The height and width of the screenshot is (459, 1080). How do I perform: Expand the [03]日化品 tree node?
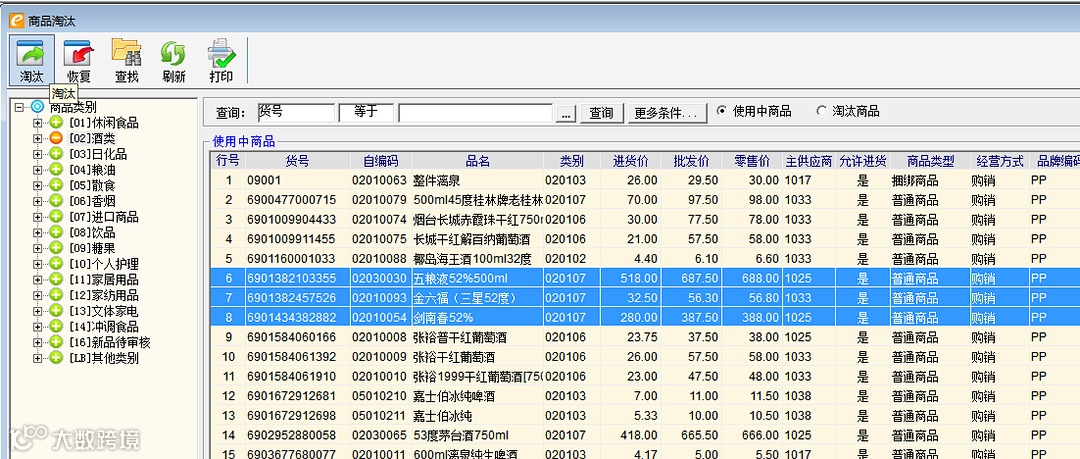click(37, 154)
